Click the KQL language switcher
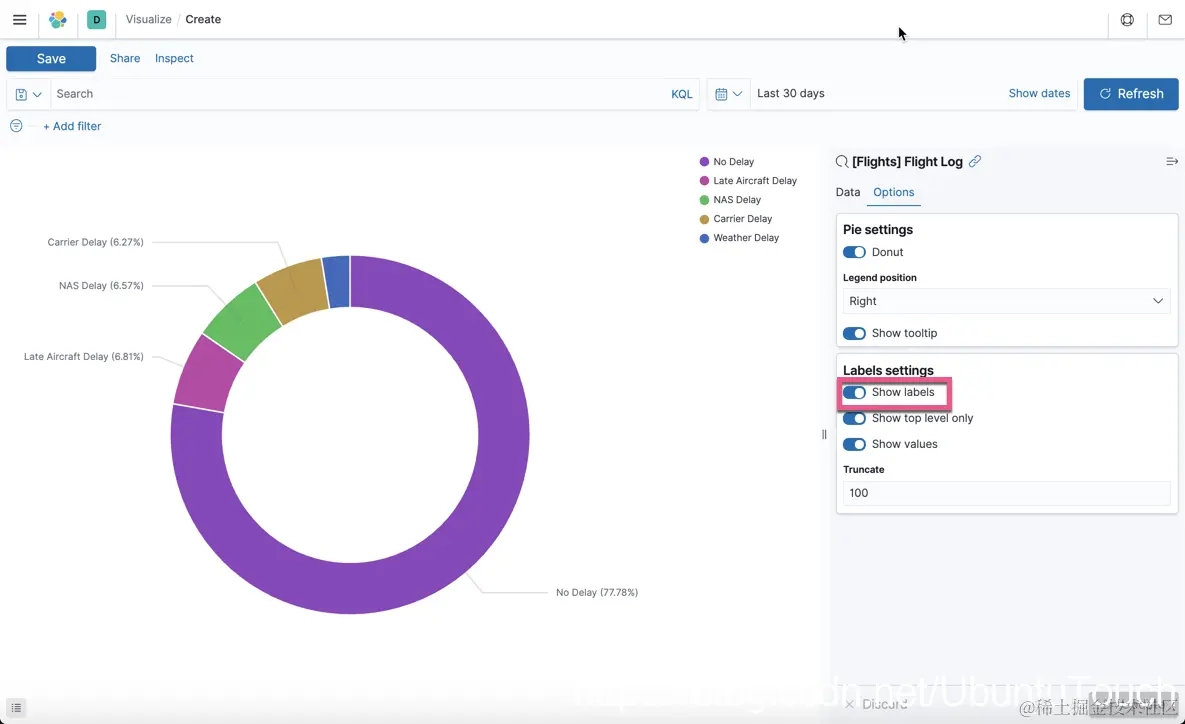Viewport: 1185px width, 724px height. coord(682,94)
